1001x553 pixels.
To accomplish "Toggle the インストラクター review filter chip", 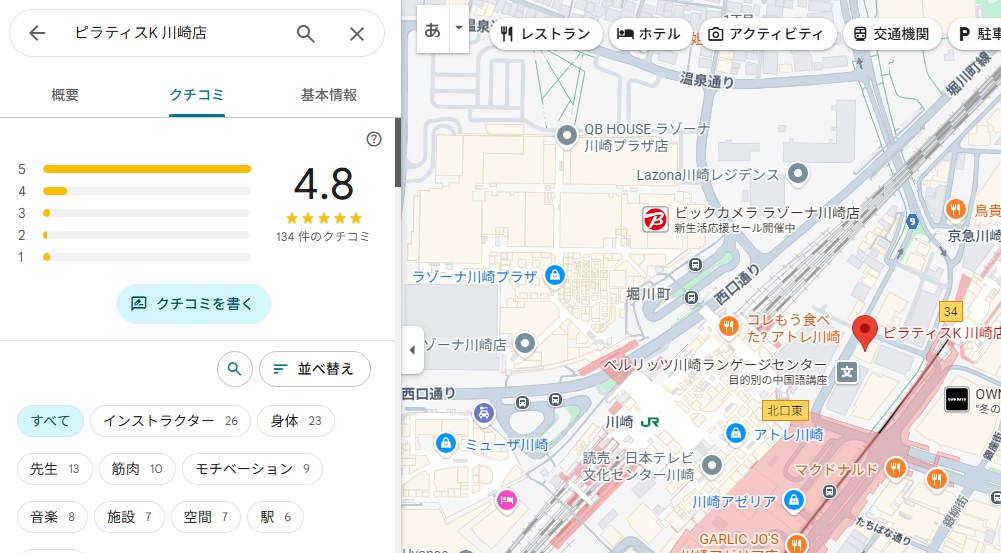I will (170, 421).
